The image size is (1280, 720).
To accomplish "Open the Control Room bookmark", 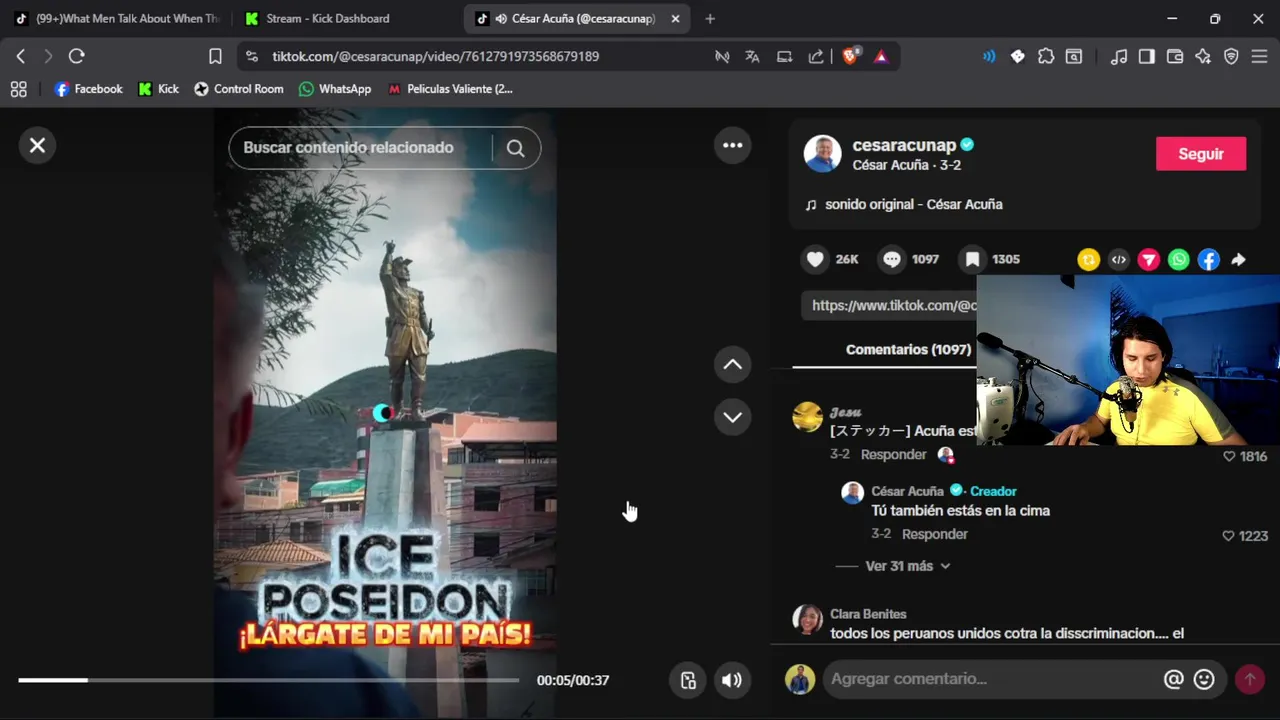I will pyautogui.click(x=238, y=89).
